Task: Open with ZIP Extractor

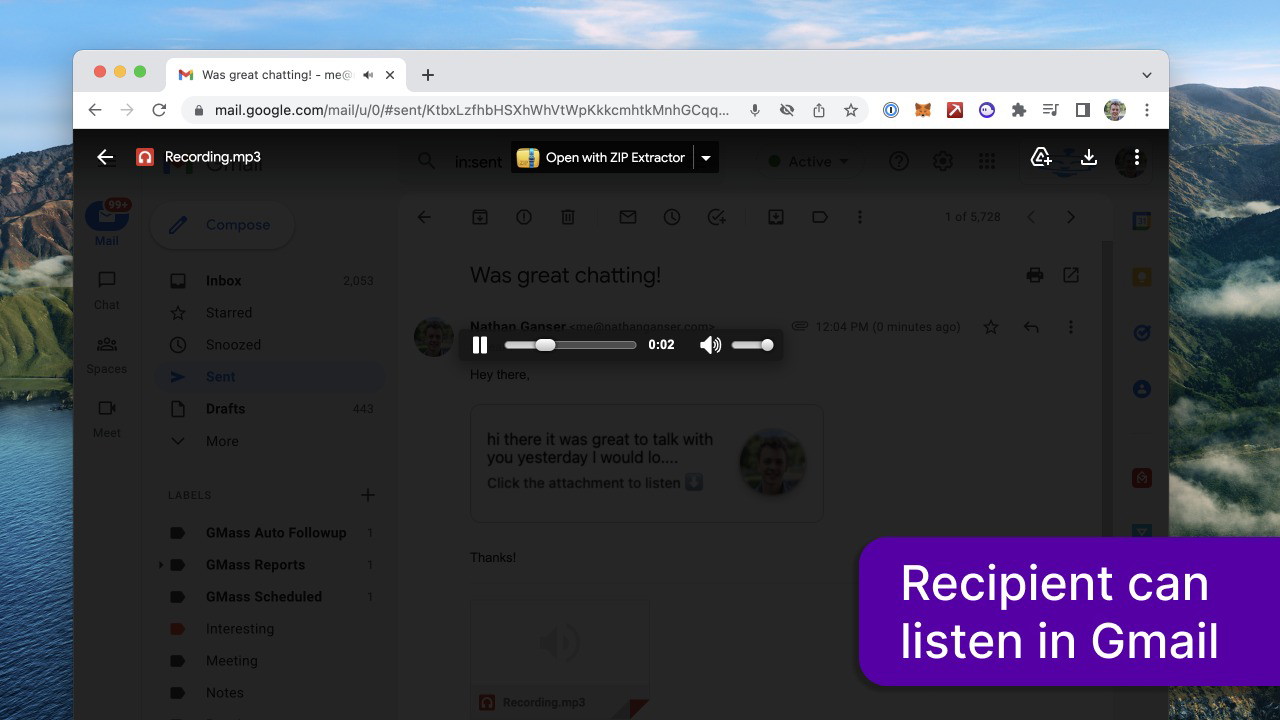Action: [602, 158]
